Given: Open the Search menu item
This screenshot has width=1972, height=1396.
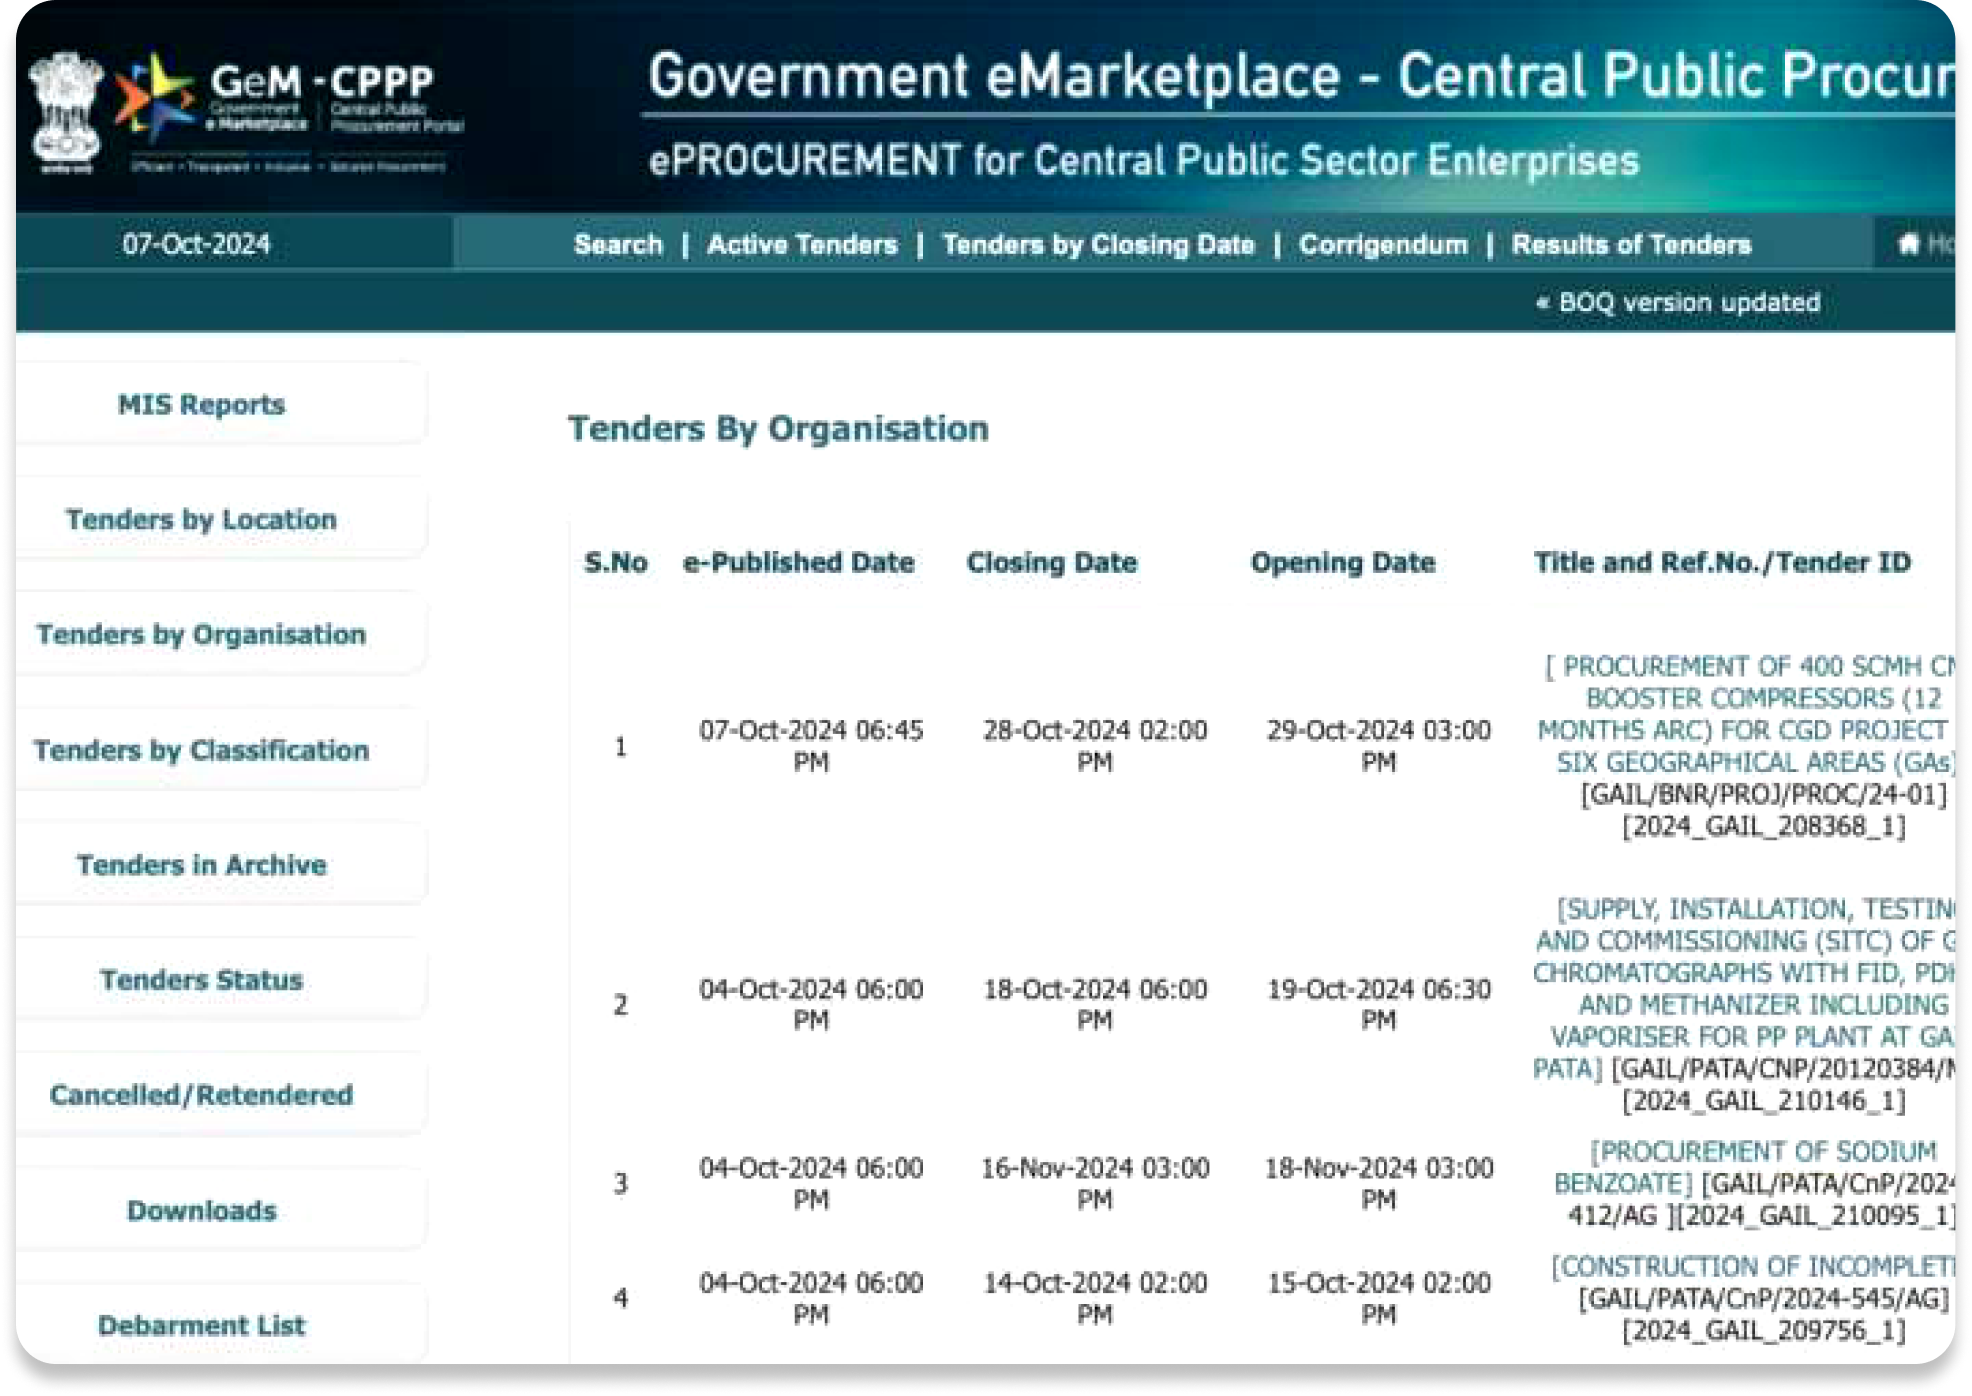Looking at the screenshot, I should click(618, 245).
